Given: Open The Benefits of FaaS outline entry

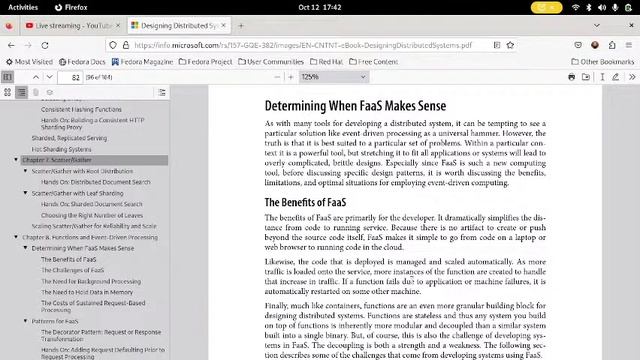Looking at the screenshot, I should click(69, 259).
